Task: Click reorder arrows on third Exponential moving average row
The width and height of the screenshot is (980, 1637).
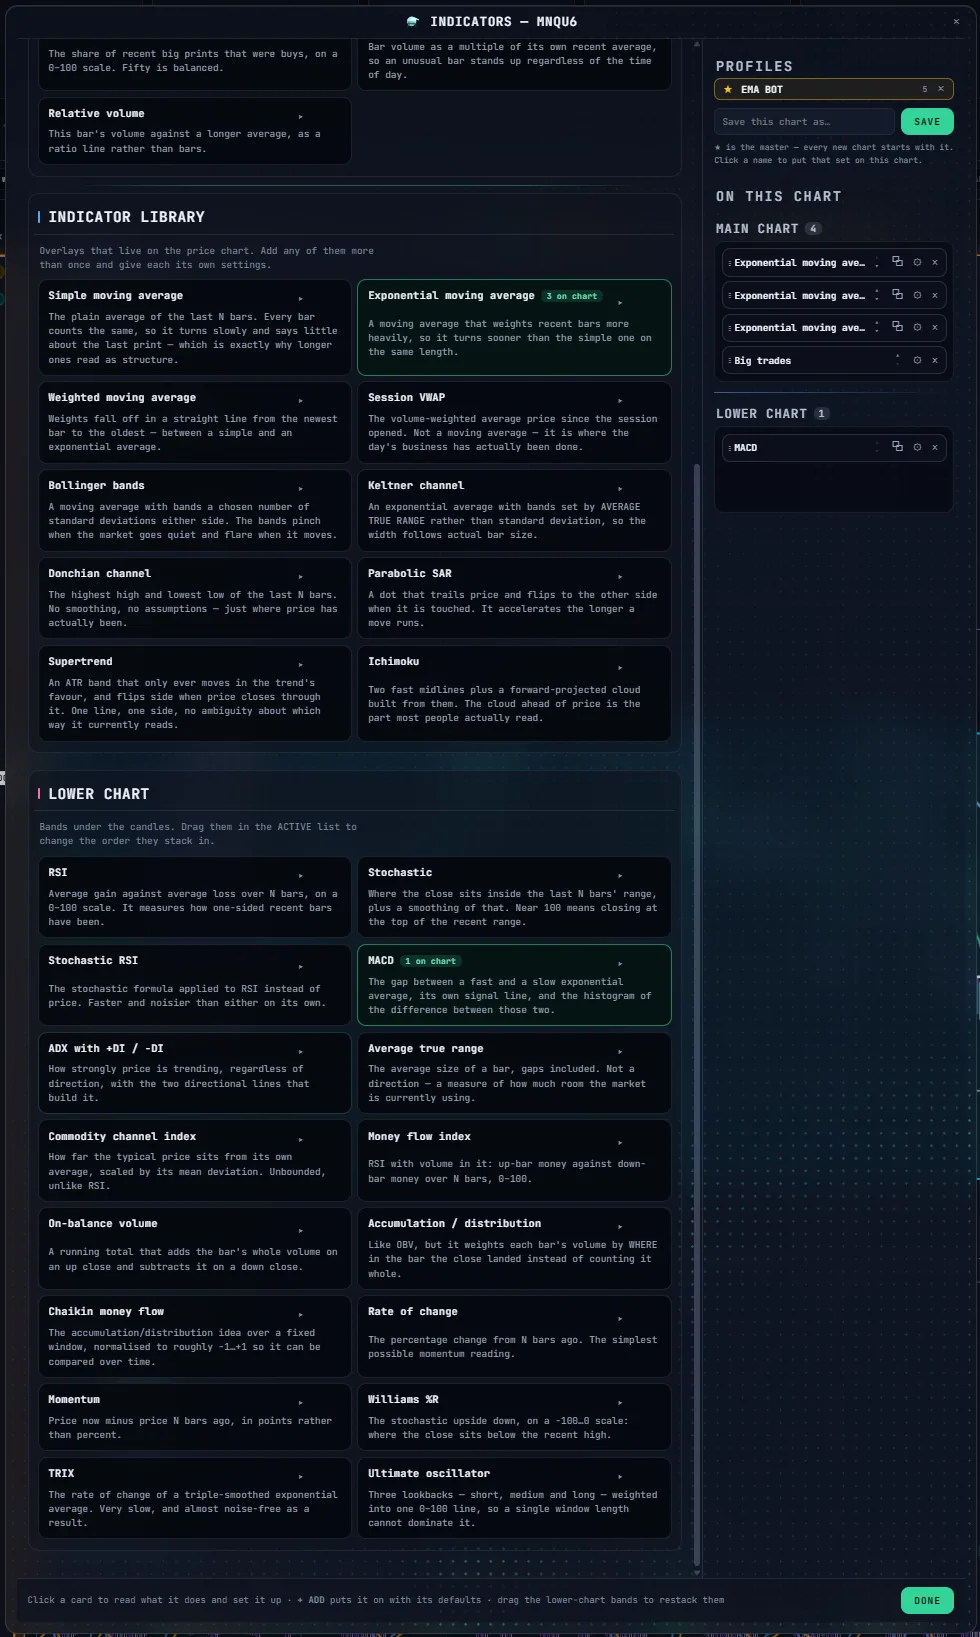Action: pos(877,327)
